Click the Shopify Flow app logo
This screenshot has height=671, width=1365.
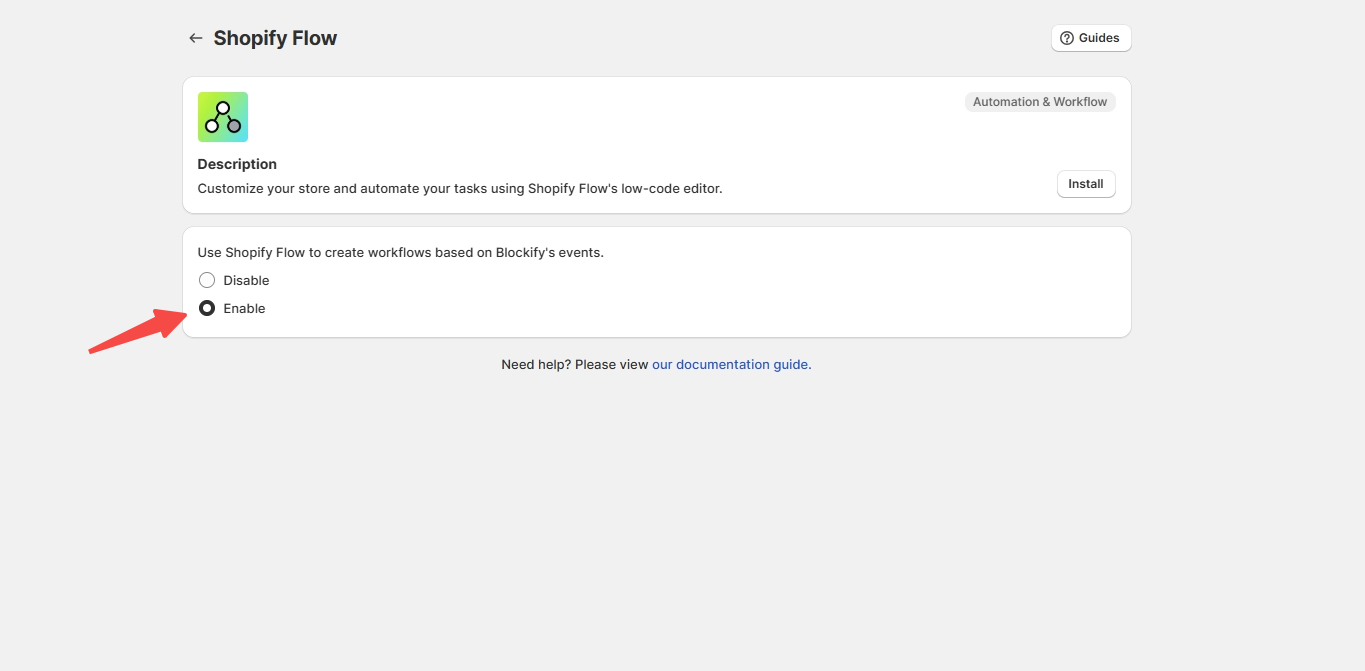tap(223, 117)
